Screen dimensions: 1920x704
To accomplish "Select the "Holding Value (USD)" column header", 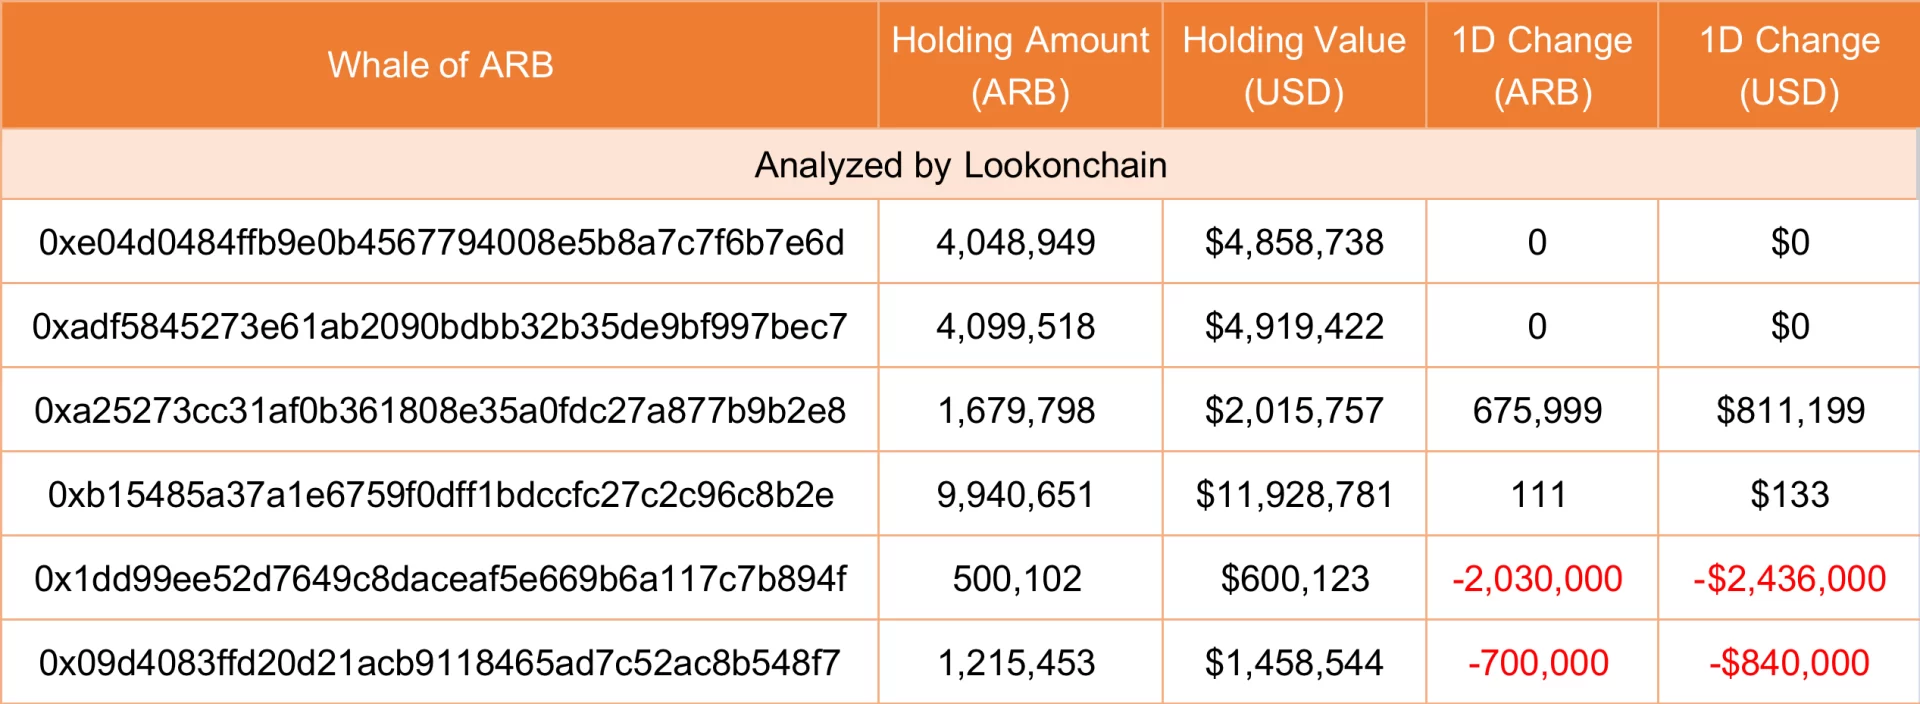I will [1294, 65].
